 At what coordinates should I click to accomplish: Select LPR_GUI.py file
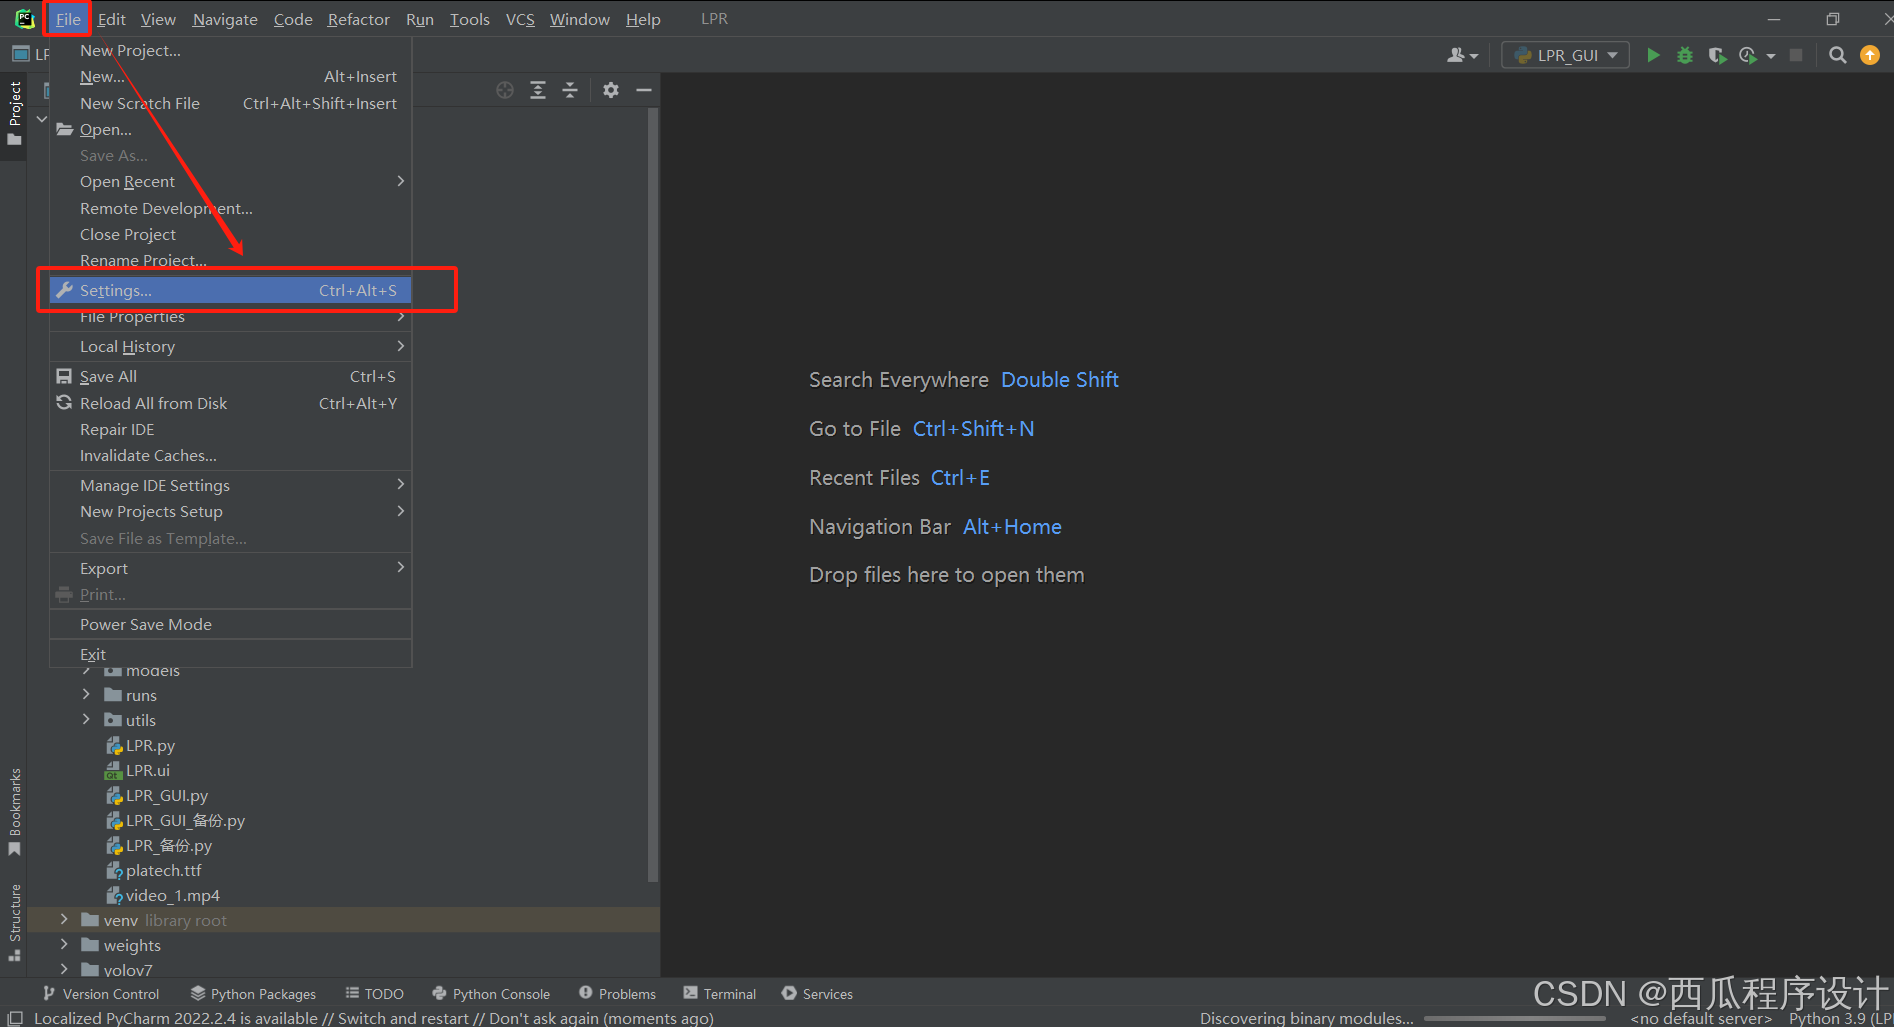click(x=167, y=795)
